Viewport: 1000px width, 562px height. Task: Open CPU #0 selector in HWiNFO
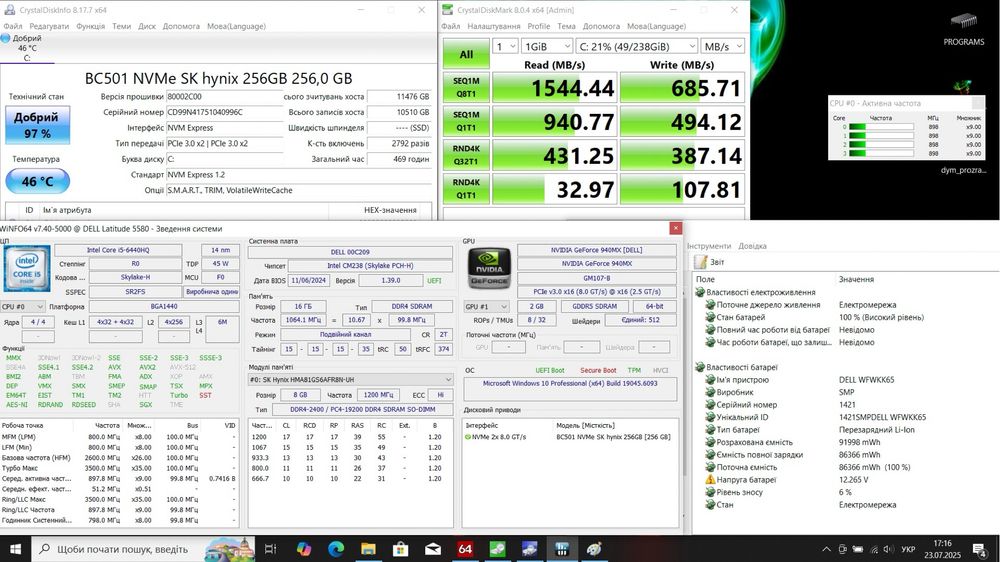point(23,307)
